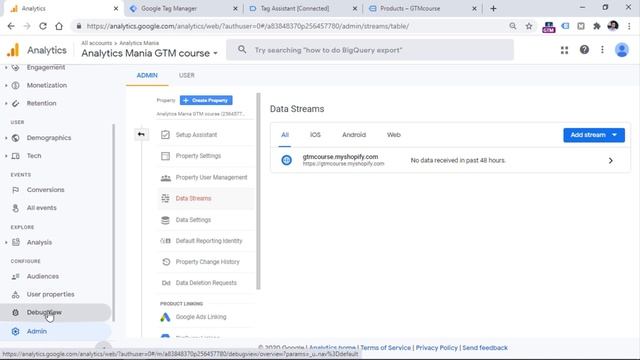
Task: Click the Admin gear icon in sidebar
Action: [x=16, y=331]
